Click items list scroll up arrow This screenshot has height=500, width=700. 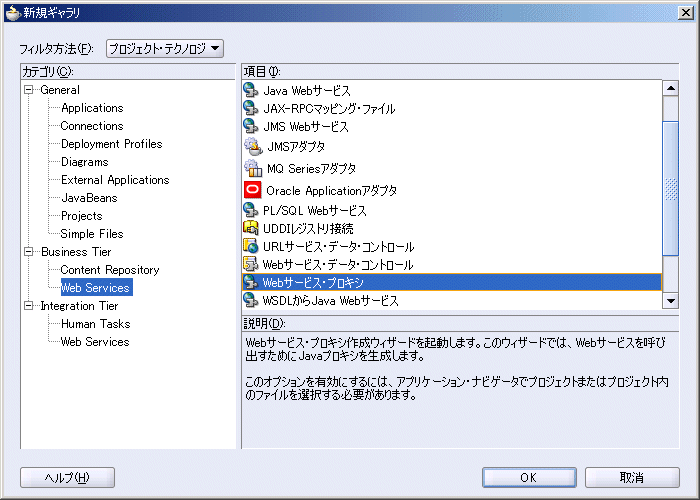click(671, 88)
